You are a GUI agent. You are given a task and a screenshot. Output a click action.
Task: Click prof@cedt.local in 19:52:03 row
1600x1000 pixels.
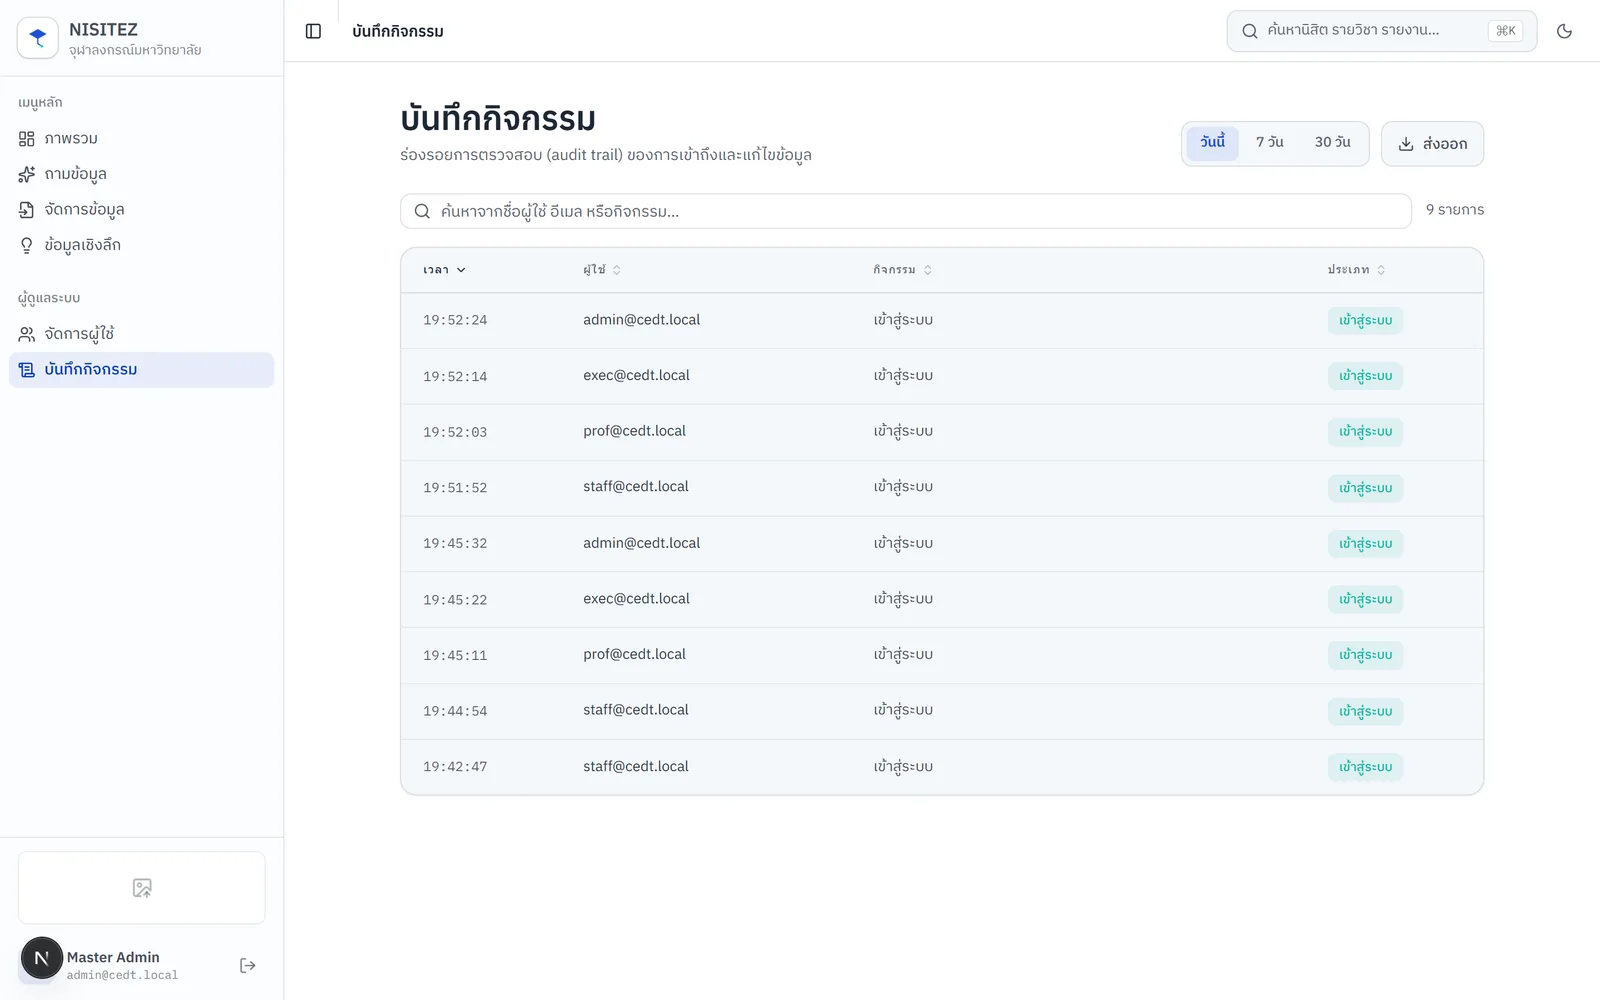pos(634,431)
